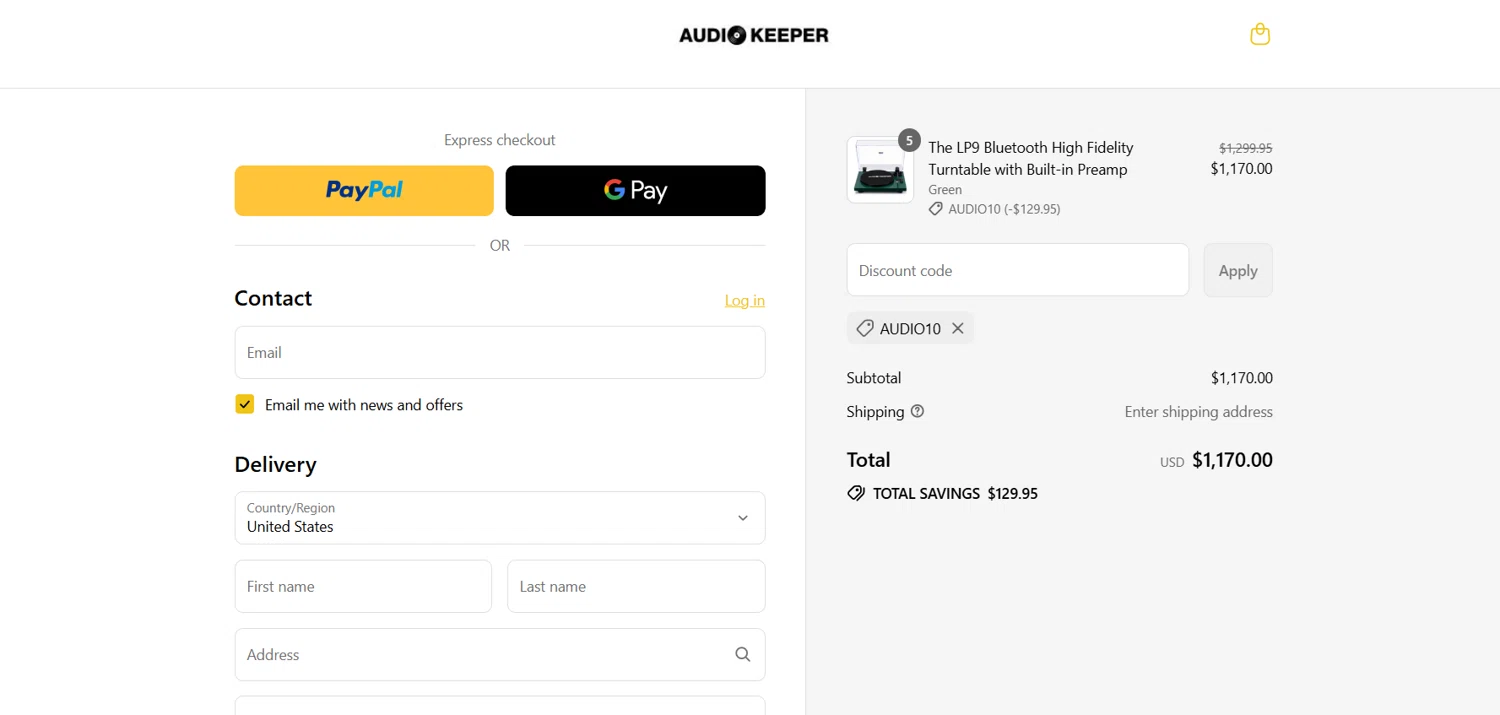Open the Country/Region dropdown

[500, 518]
